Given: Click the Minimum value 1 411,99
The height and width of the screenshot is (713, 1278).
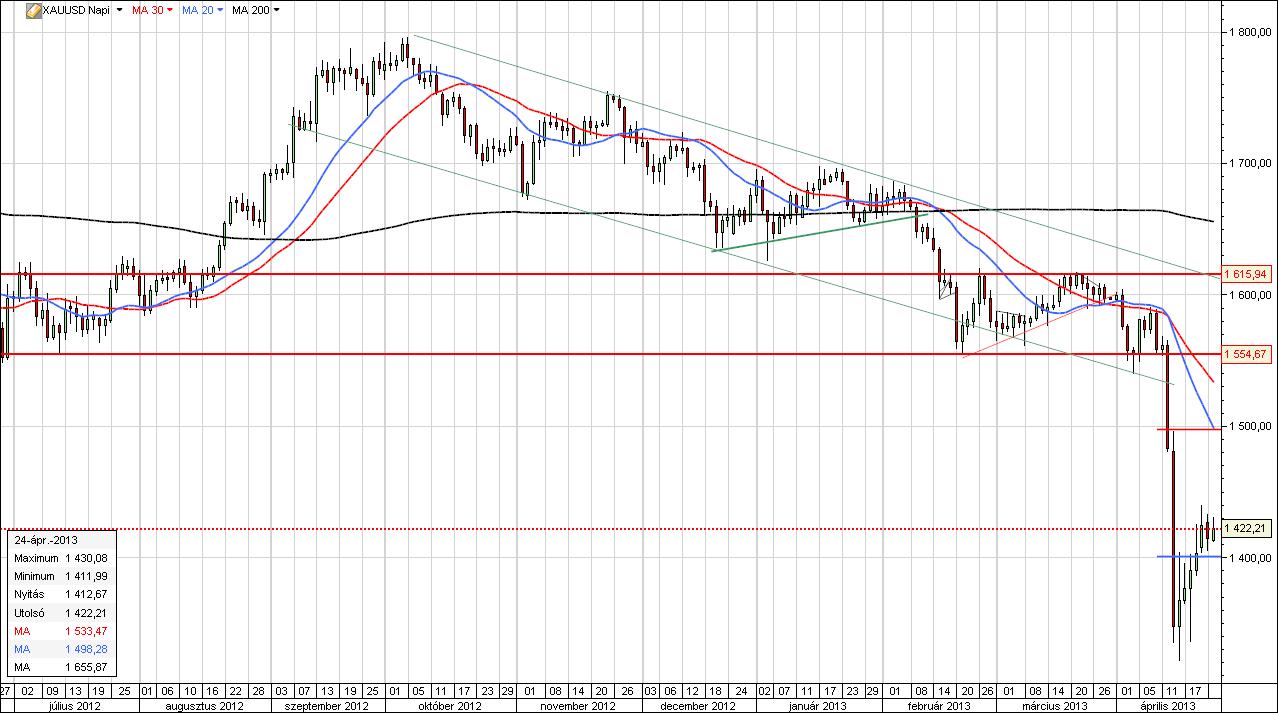Looking at the screenshot, I should [87, 576].
